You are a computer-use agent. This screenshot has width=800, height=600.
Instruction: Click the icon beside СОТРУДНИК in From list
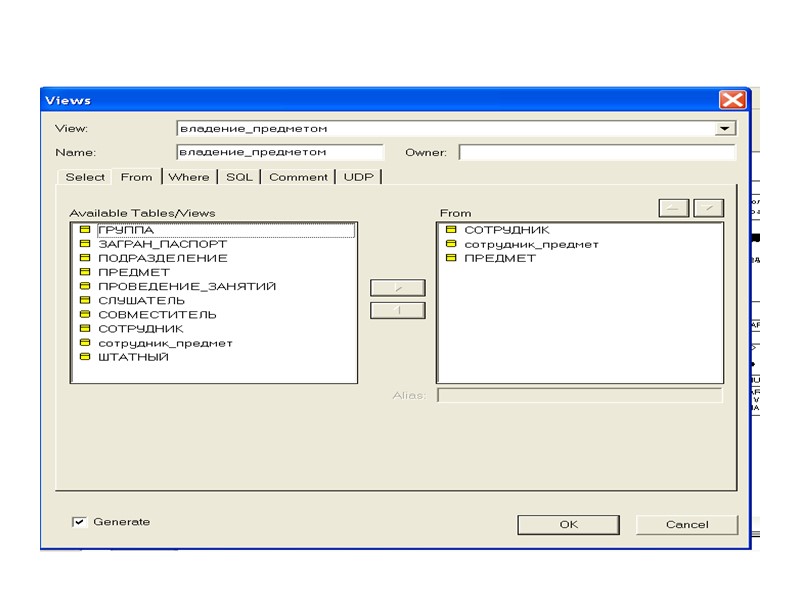click(451, 230)
